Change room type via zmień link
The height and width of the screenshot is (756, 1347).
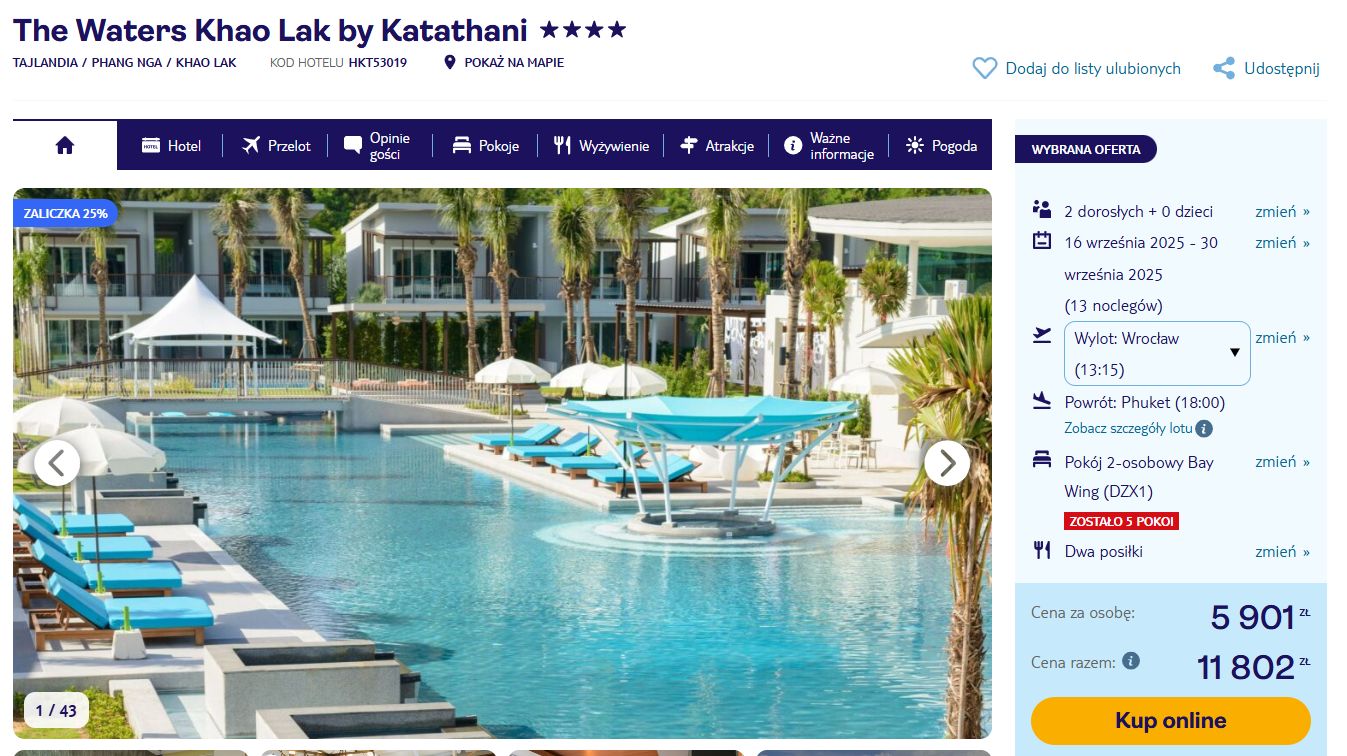point(1282,461)
